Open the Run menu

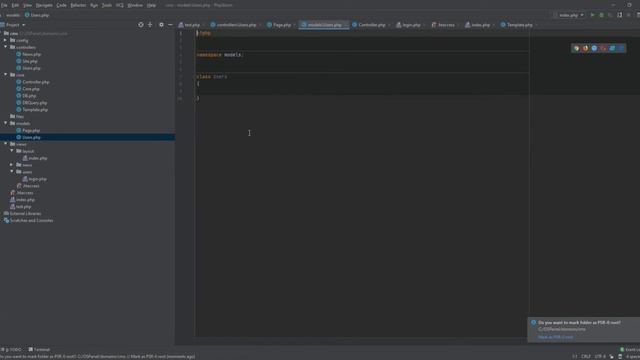tap(94, 5)
